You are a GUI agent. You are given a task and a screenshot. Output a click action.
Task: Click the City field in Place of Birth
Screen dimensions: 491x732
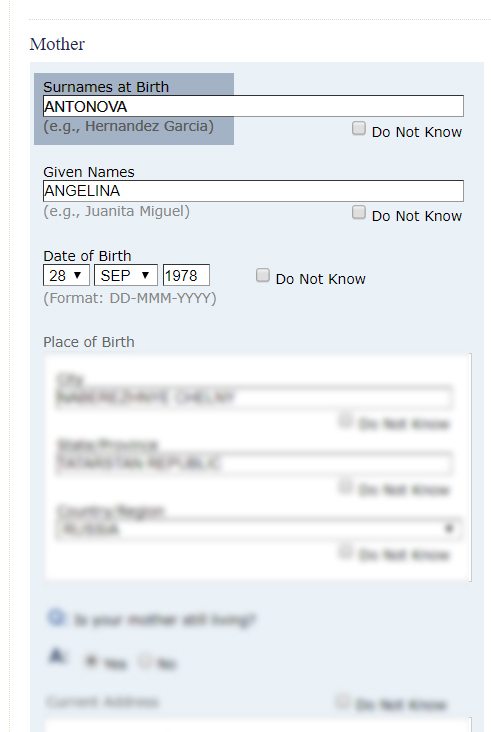[253, 398]
